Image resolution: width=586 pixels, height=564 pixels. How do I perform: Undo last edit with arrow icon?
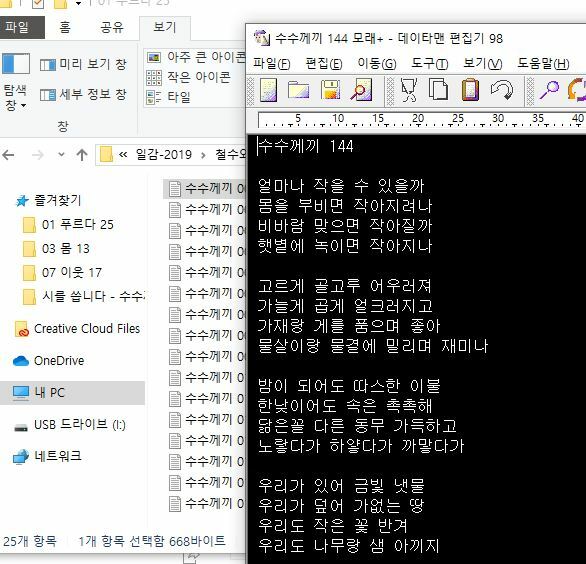(x=502, y=90)
